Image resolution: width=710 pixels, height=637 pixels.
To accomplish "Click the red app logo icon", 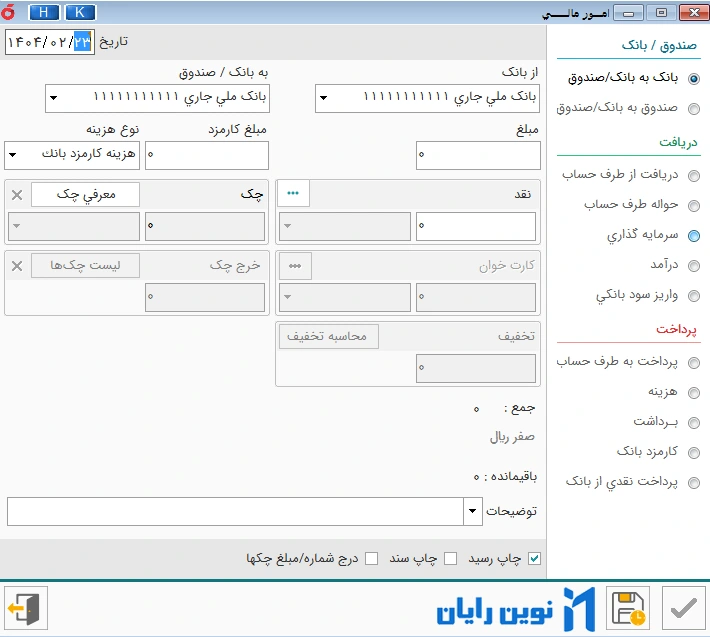I will [8, 12].
